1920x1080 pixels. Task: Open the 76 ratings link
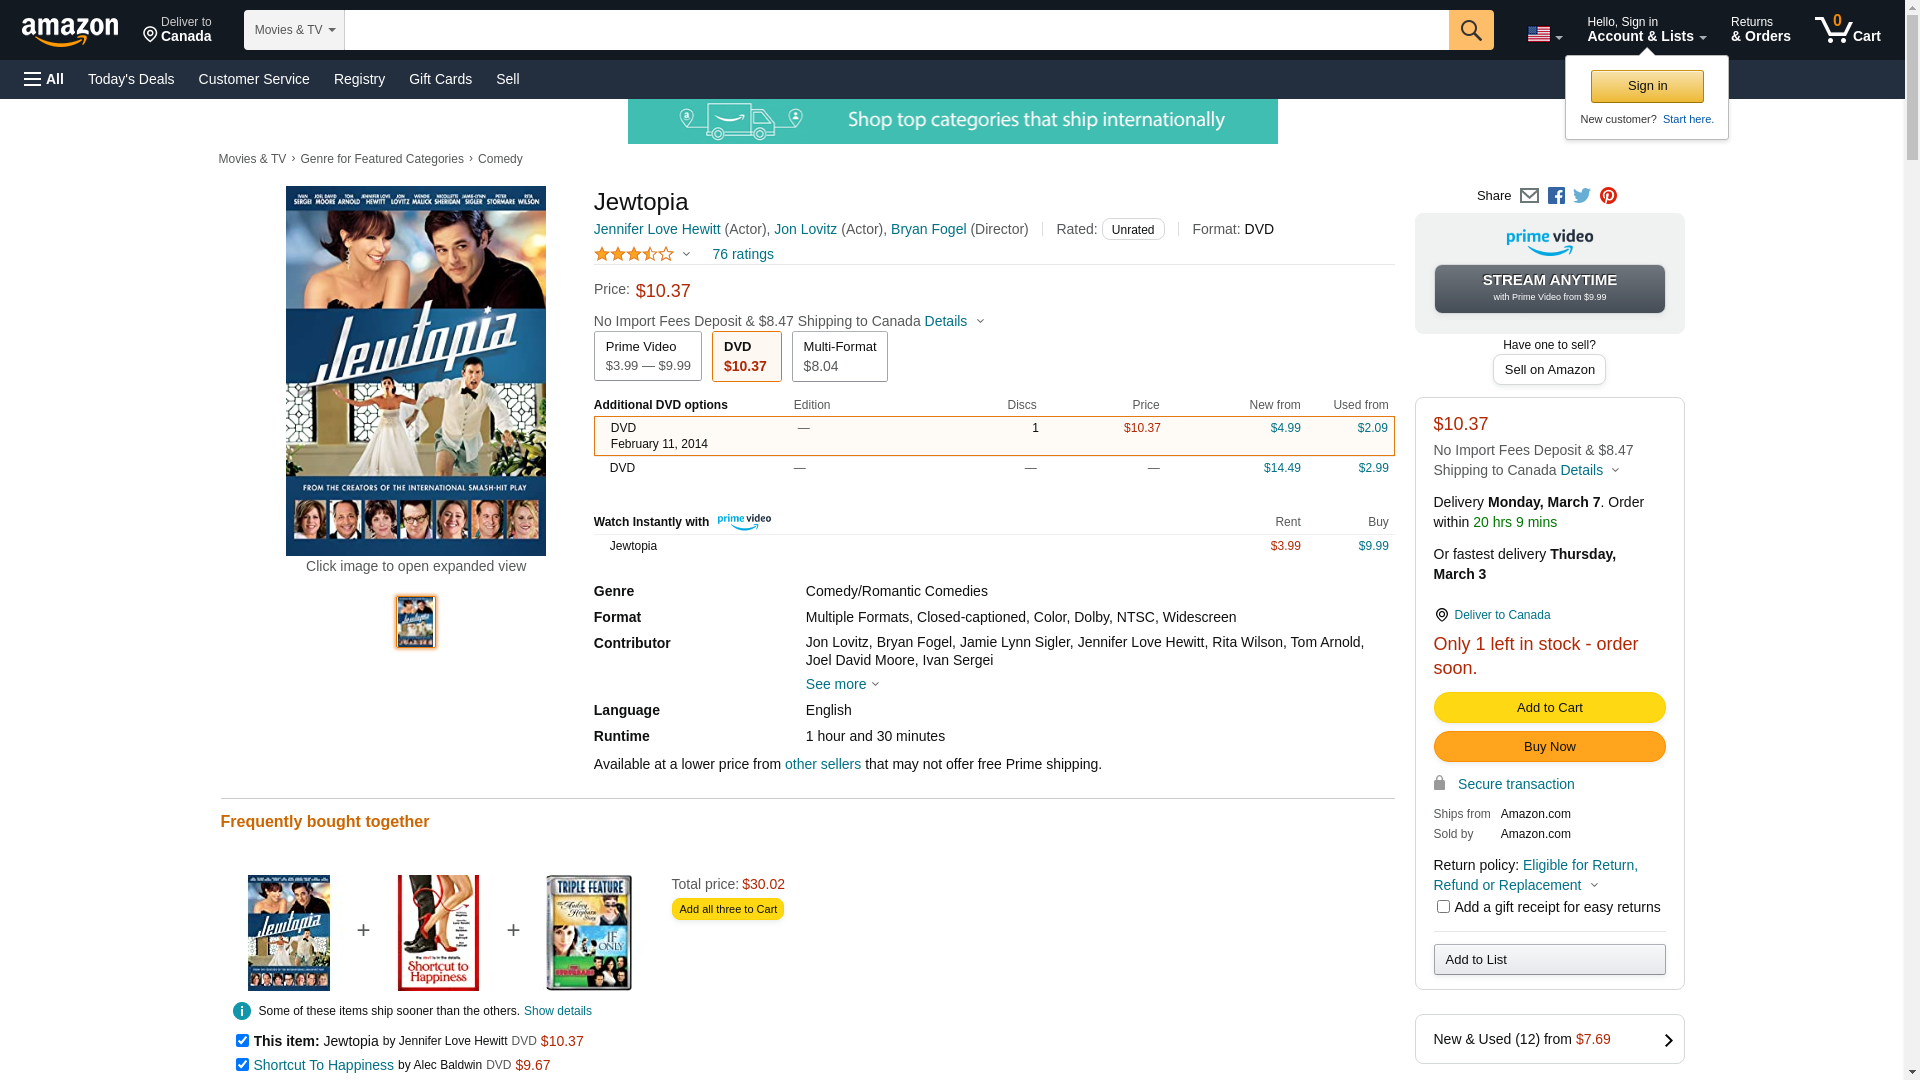[x=742, y=254]
